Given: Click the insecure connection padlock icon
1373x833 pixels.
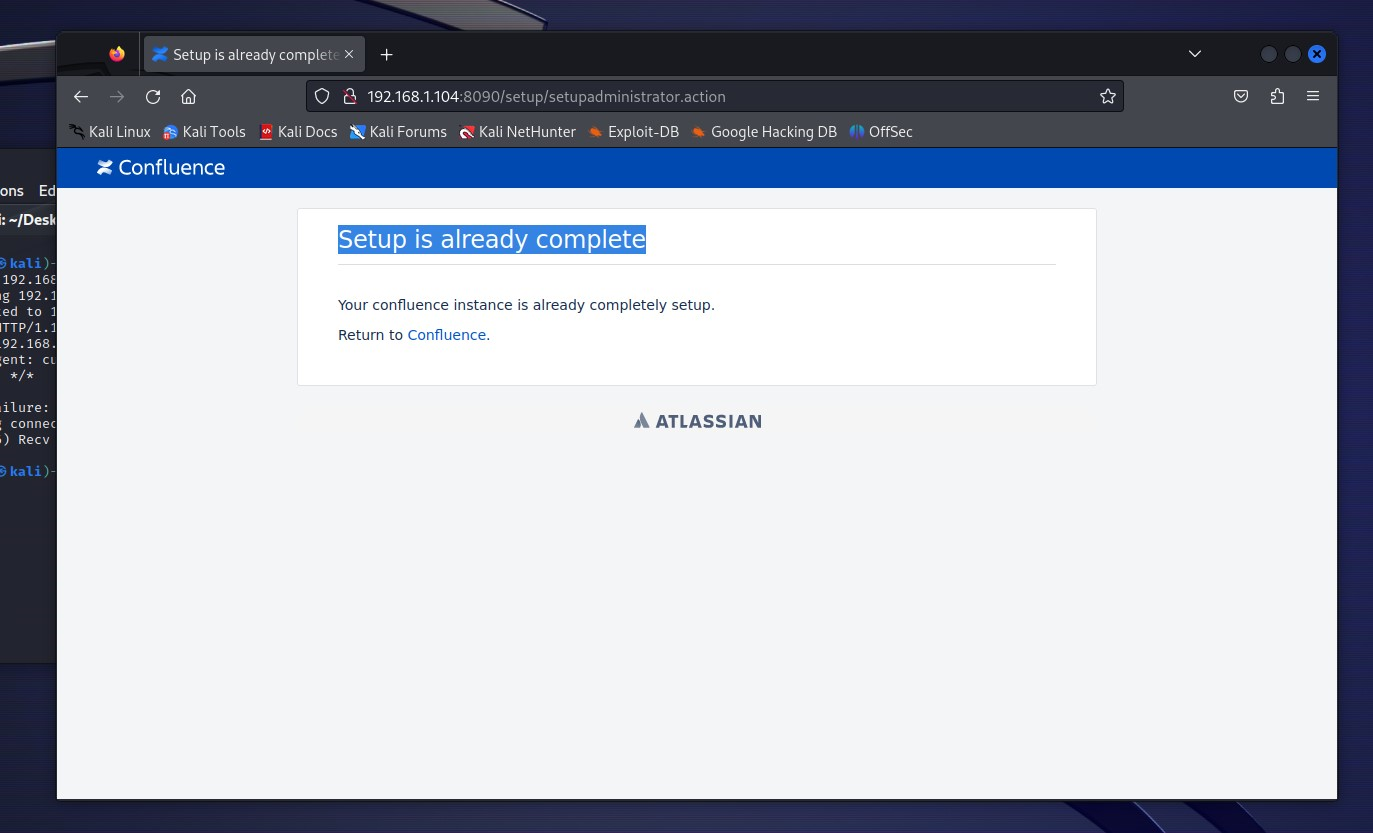Looking at the screenshot, I should click(x=349, y=96).
